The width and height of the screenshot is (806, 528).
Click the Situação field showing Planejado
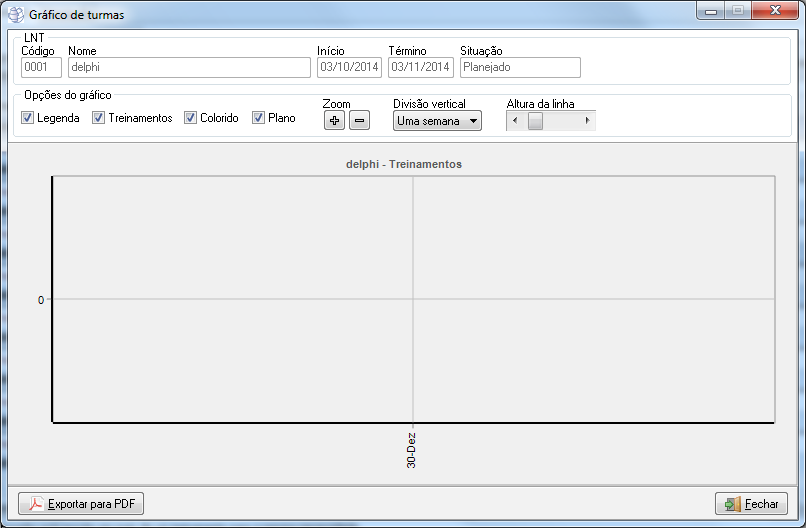(x=519, y=67)
